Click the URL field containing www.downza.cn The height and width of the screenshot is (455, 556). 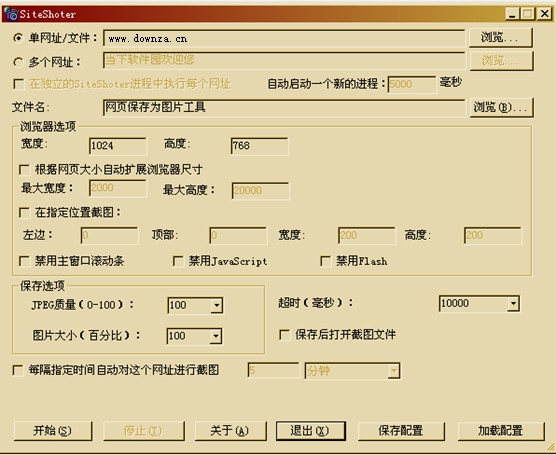(284, 38)
